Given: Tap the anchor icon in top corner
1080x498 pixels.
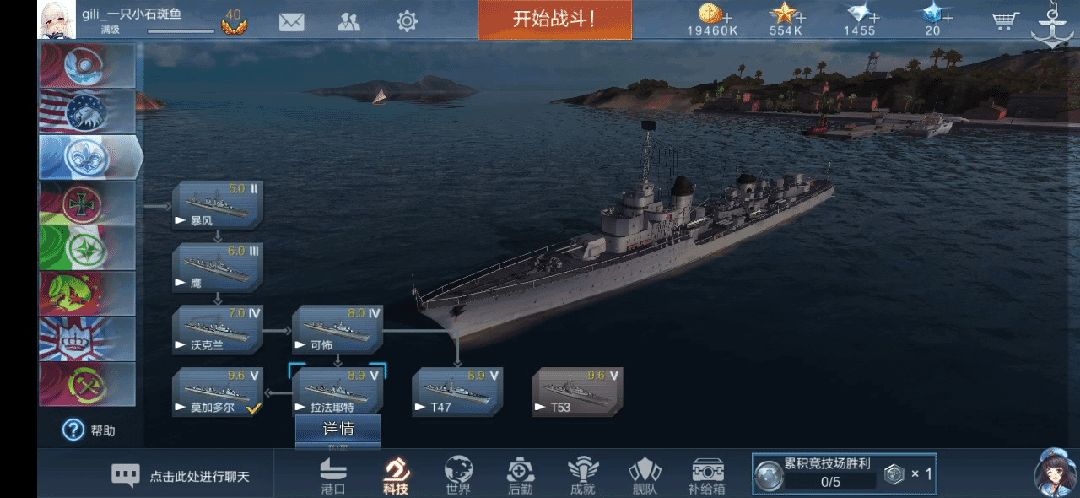Looking at the screenshot, I should [1052, 25].
